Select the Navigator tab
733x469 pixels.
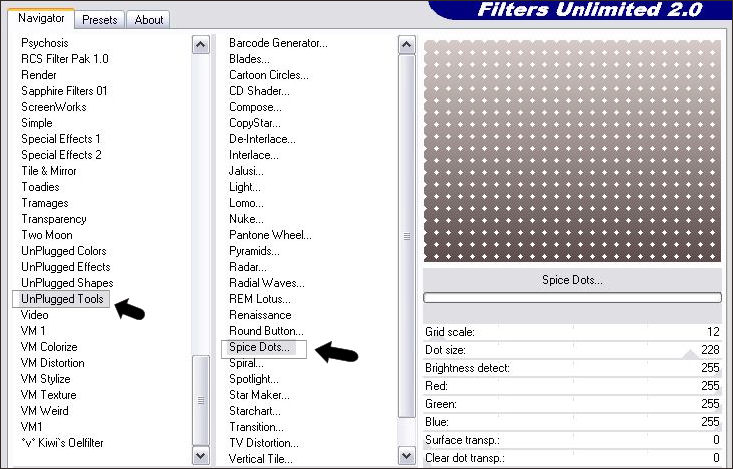43,18
